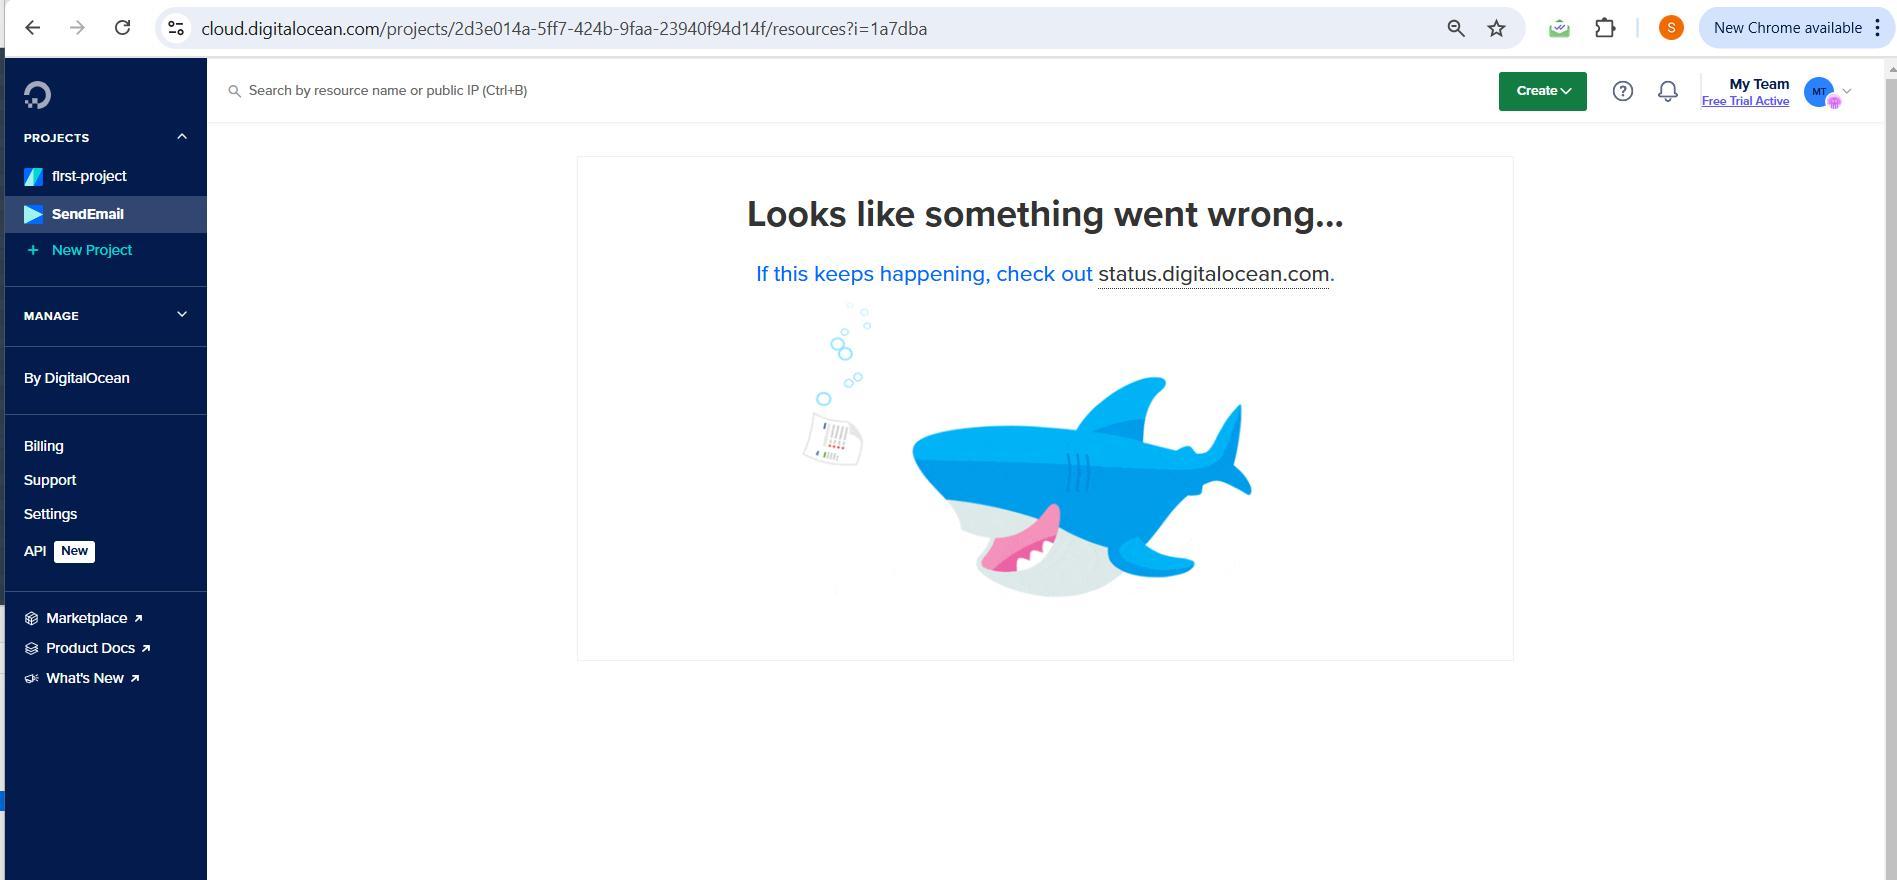Click the Marketplace cube icon
Image resolution: width=1897 pixels, height=880 pixels.
pos(31,618)
